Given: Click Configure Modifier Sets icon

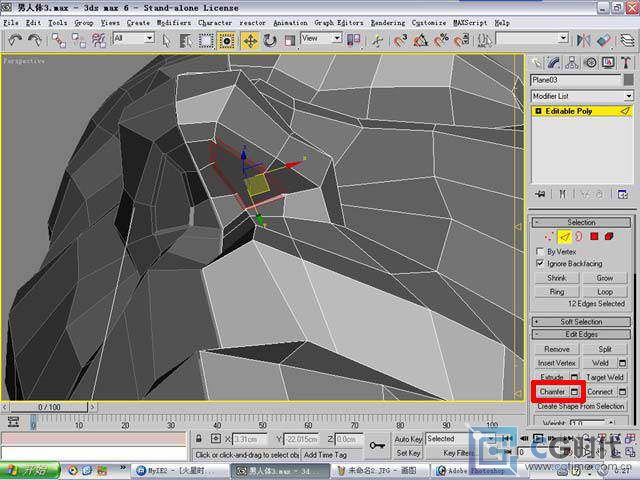Looking at the screenshot, I should tap(623, 194).
